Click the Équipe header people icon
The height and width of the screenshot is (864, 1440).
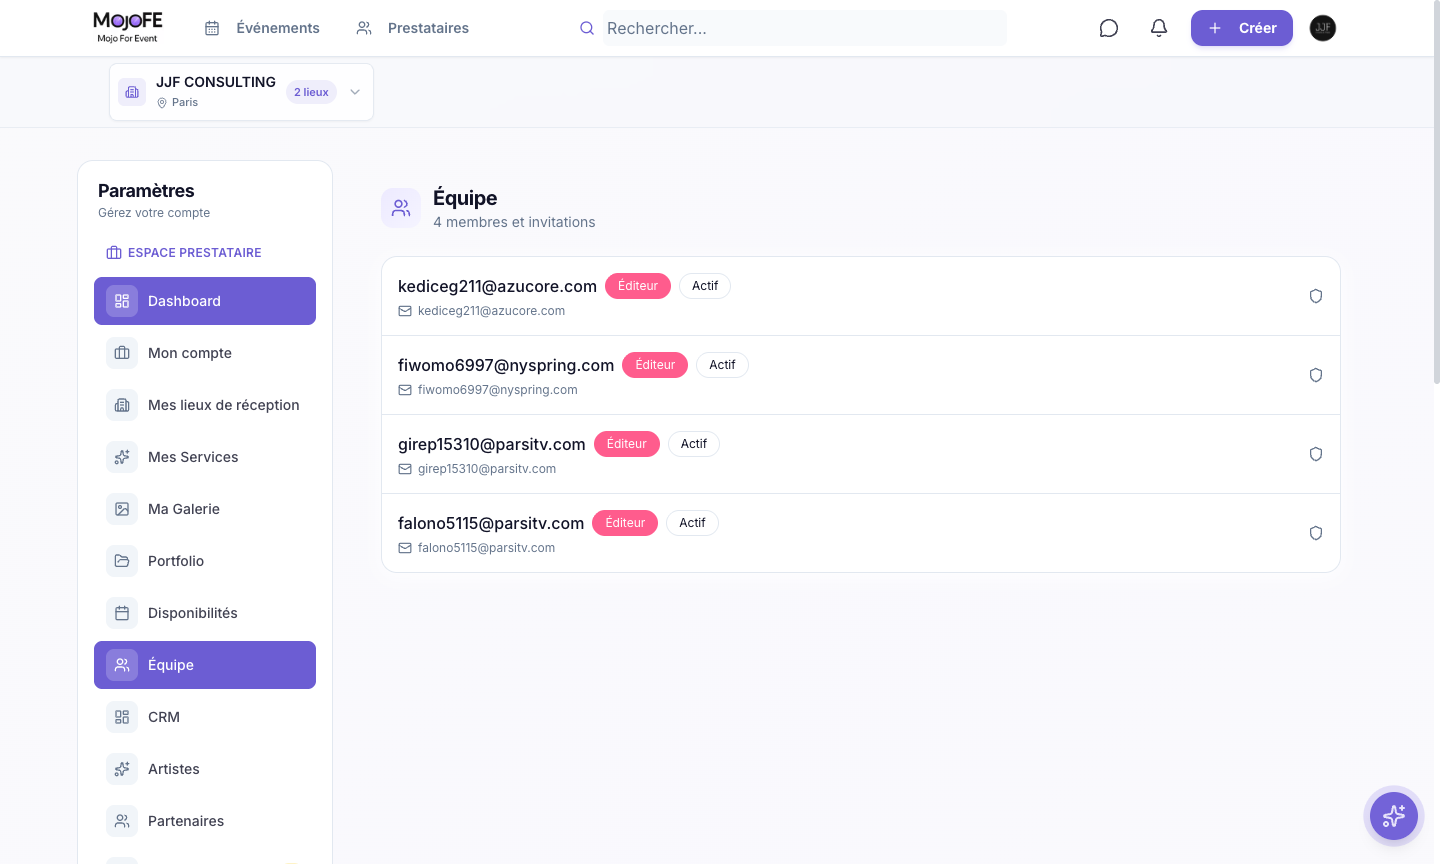click(401, 208)
